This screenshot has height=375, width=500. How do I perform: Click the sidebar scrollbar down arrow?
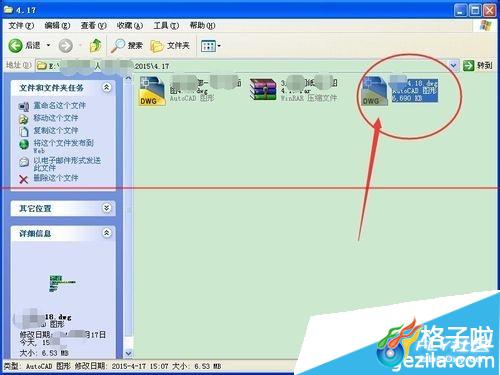[128, 353]
